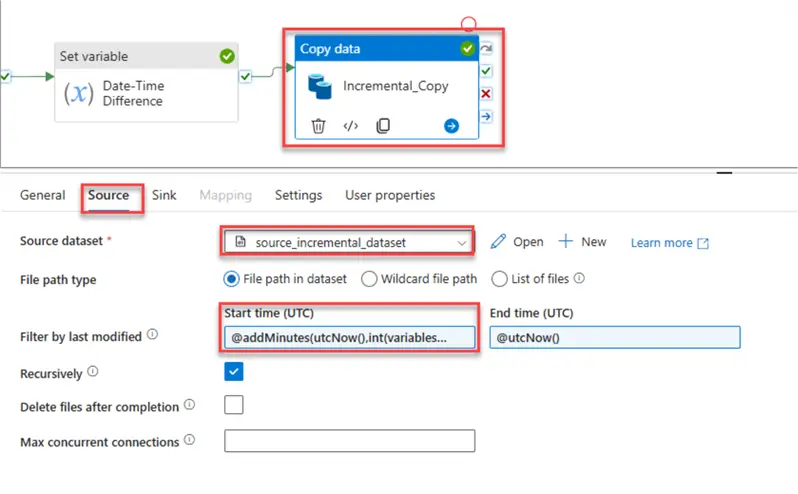Click the green success connector on Copy data
This screenshot has height=494, width=798.
click(486, 72)
